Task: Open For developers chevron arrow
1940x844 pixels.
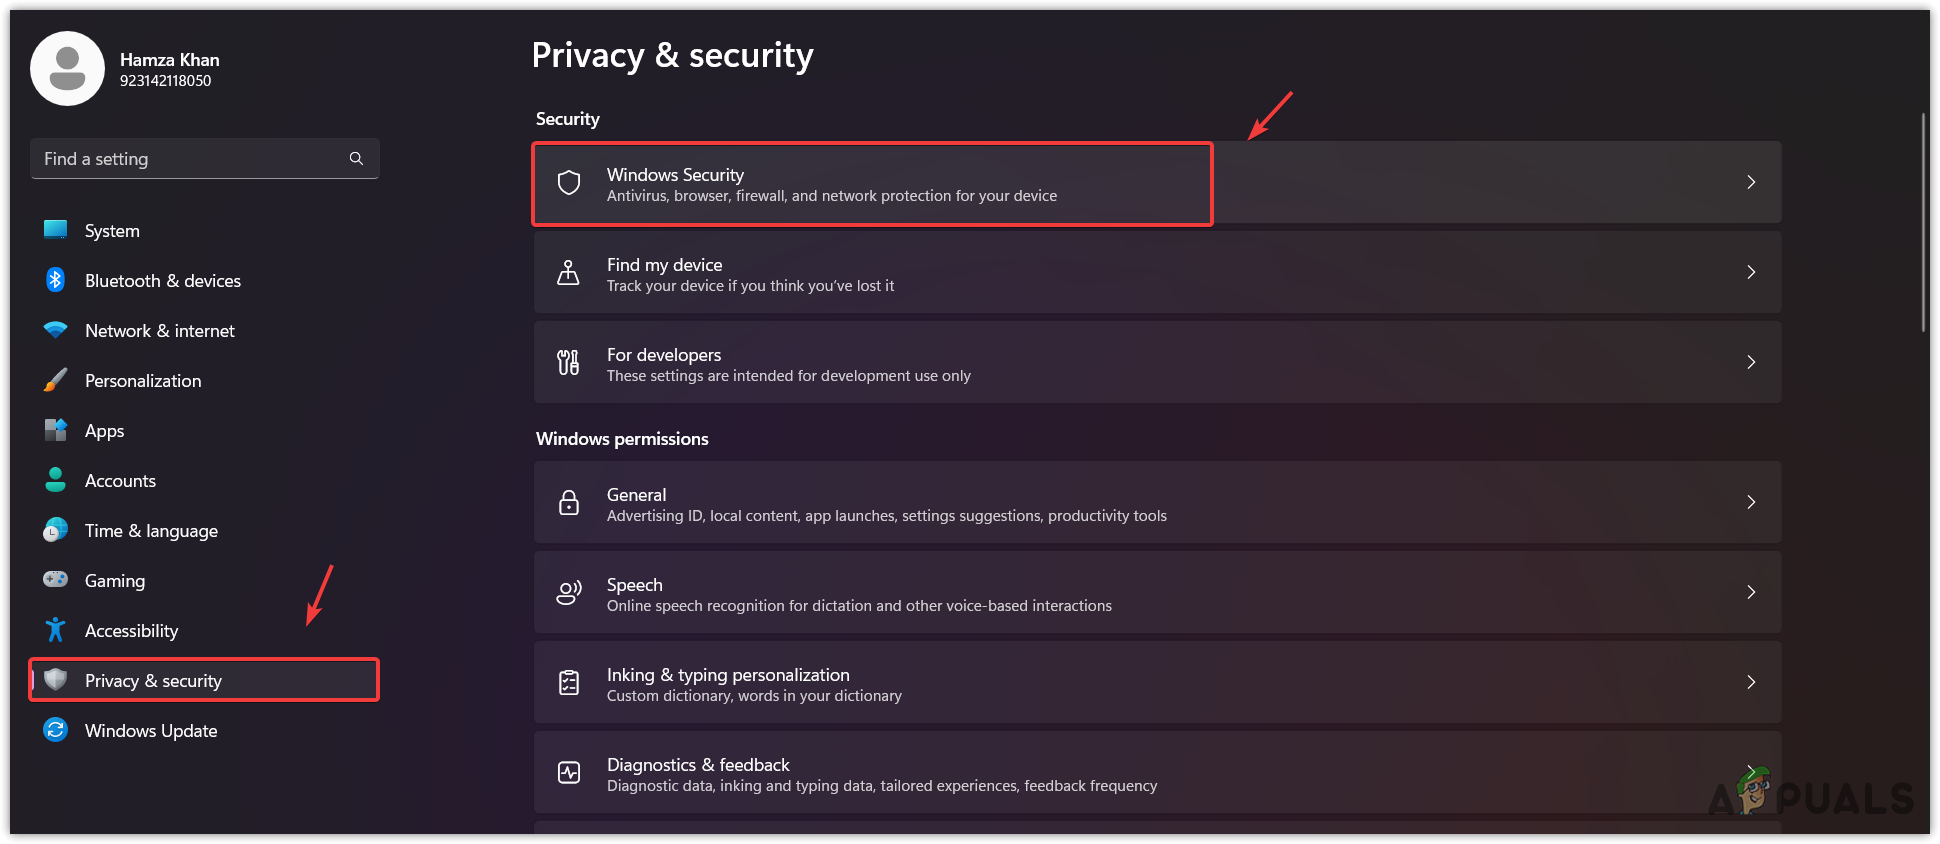Action: pyautogui.click(x=1751, y=362)
